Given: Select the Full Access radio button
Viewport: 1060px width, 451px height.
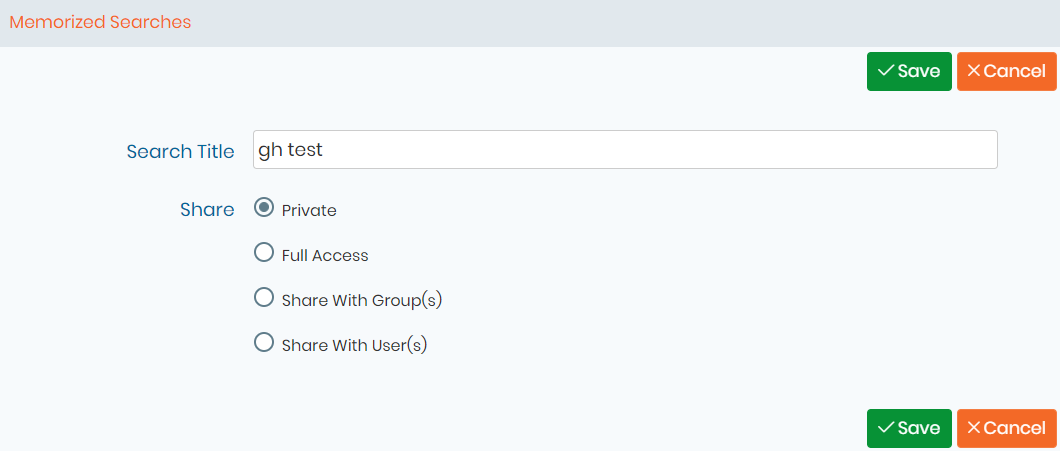Looking at the screenshot, I should [264, 253].
